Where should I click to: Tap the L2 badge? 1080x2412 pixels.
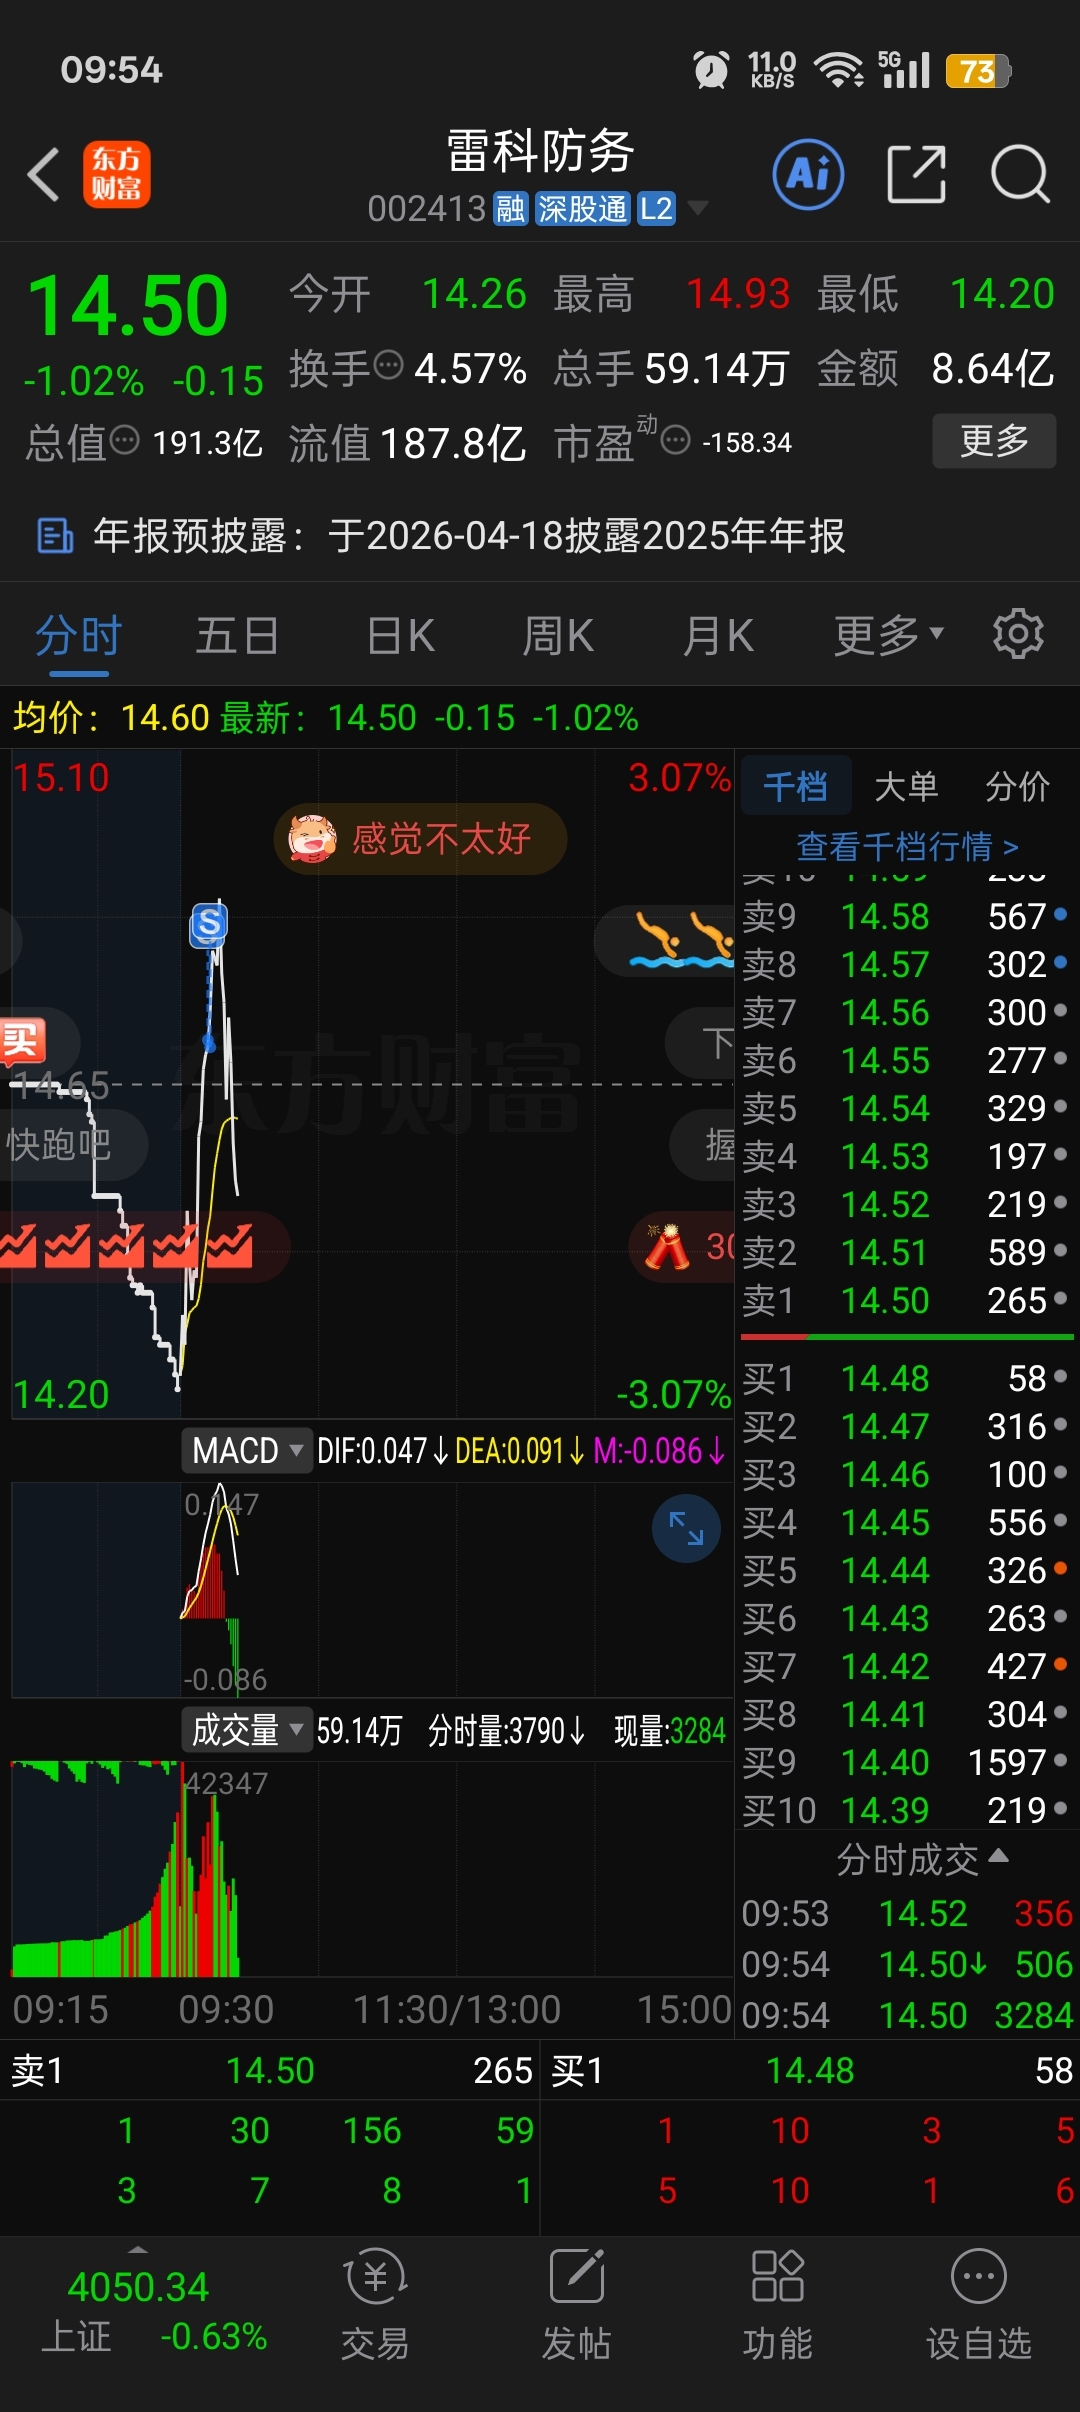(x=657, y=209)
